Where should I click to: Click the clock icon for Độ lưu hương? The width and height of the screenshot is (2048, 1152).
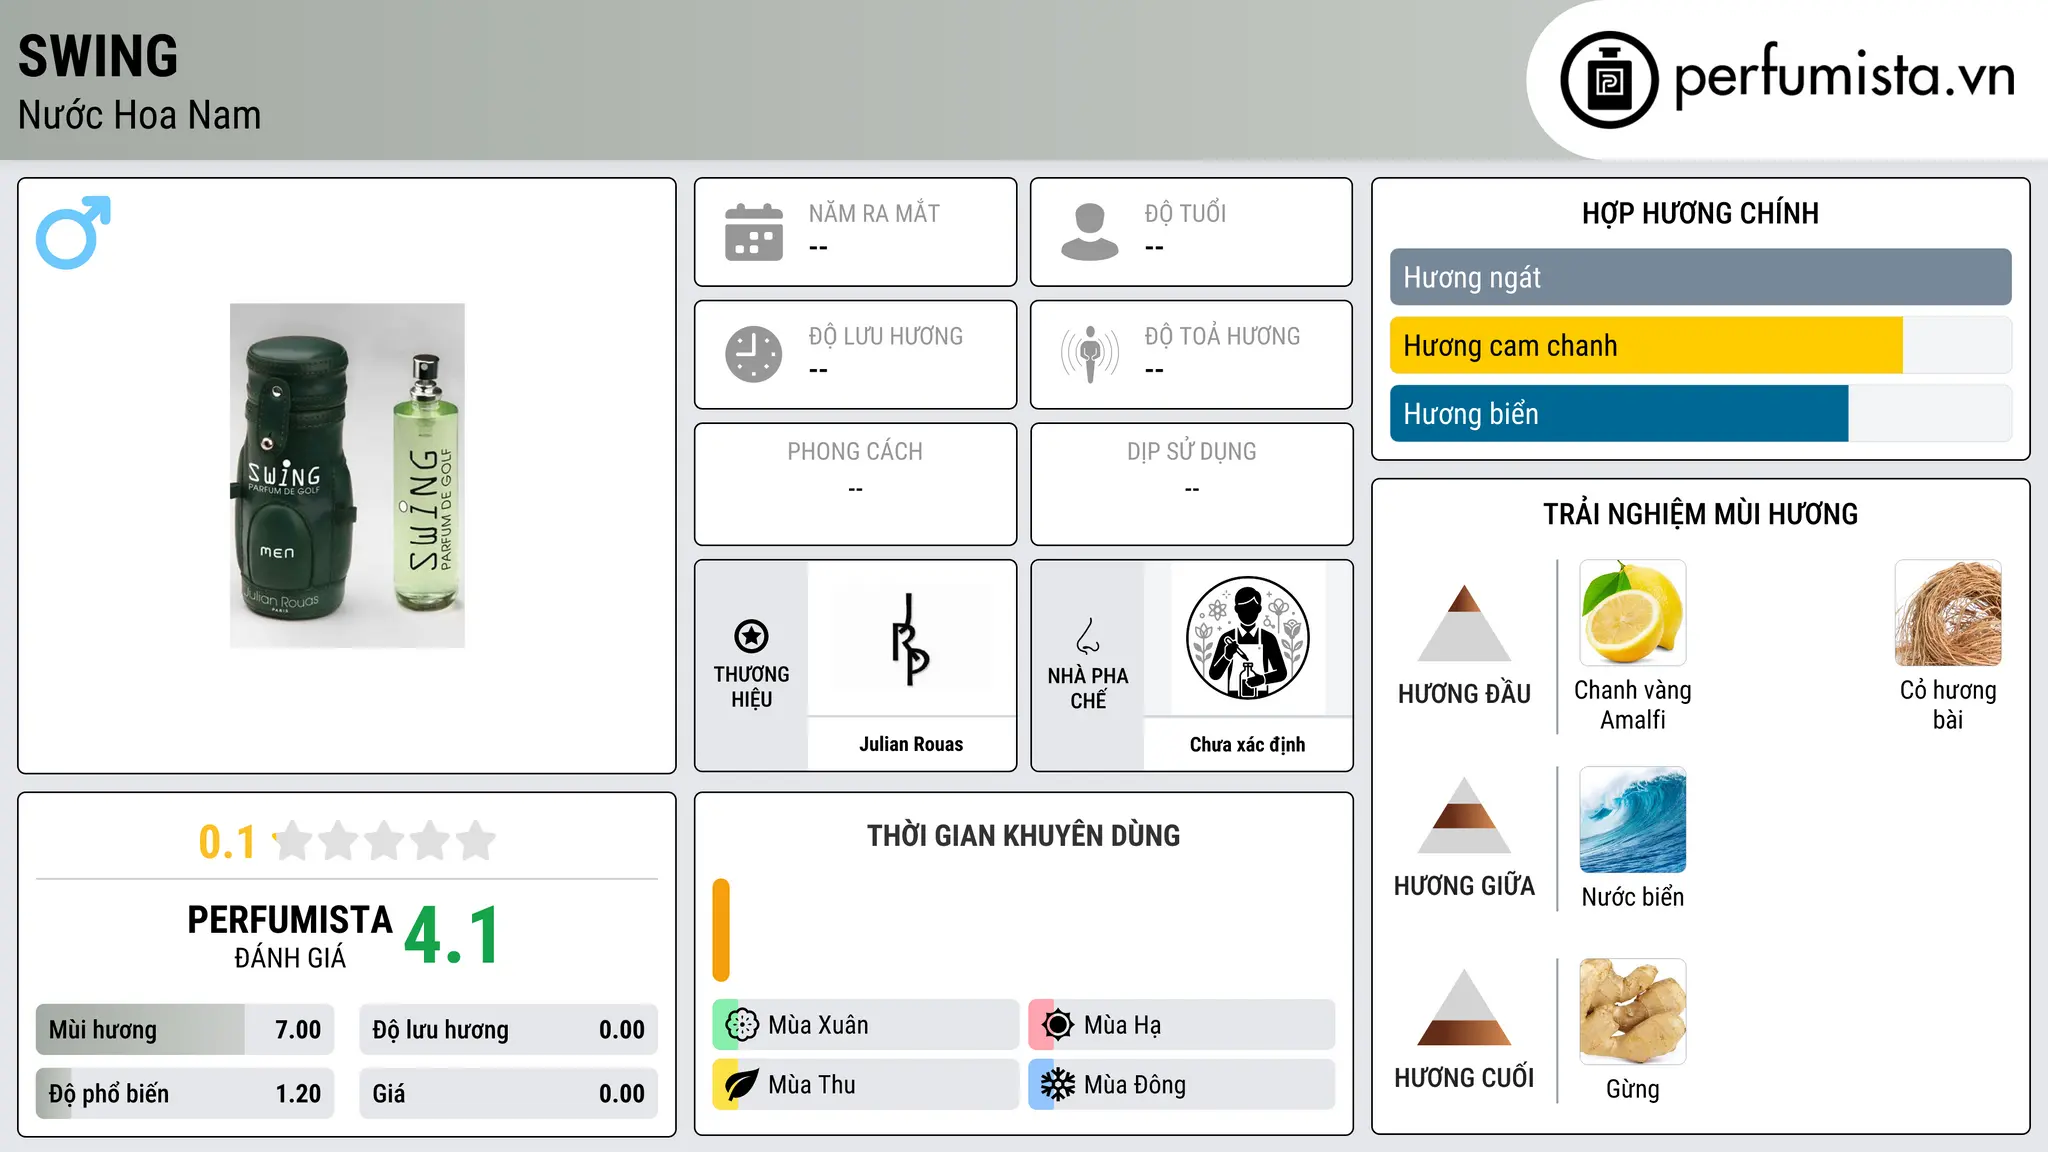(754, 354)
